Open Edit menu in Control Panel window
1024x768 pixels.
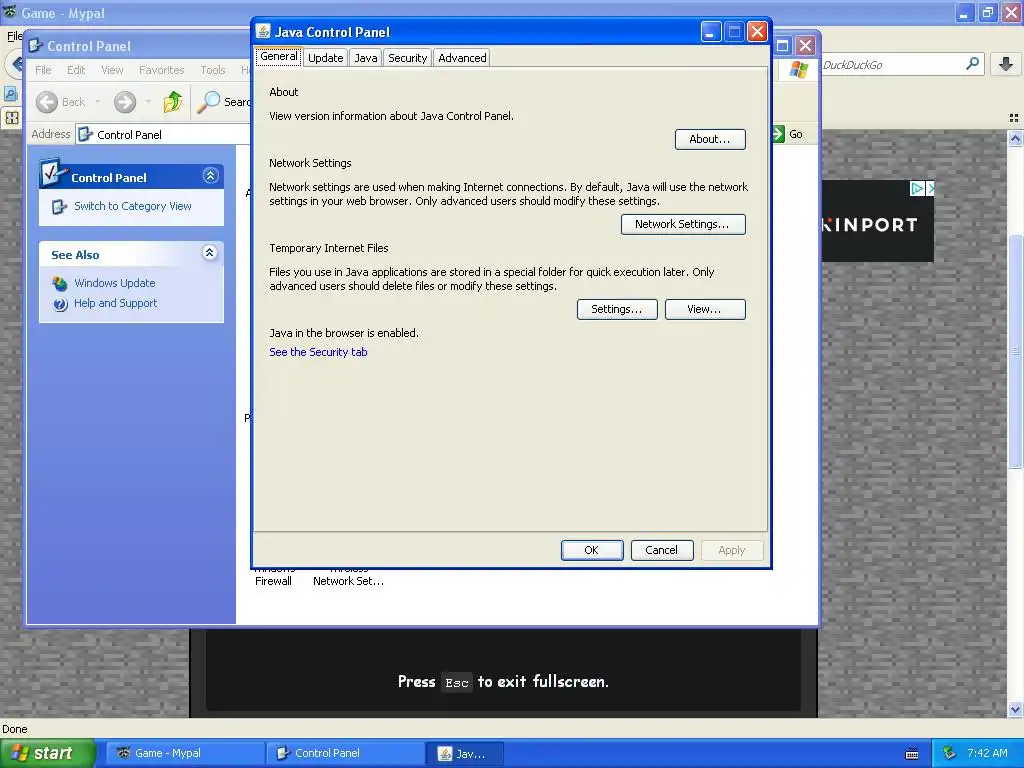point(76,70)
